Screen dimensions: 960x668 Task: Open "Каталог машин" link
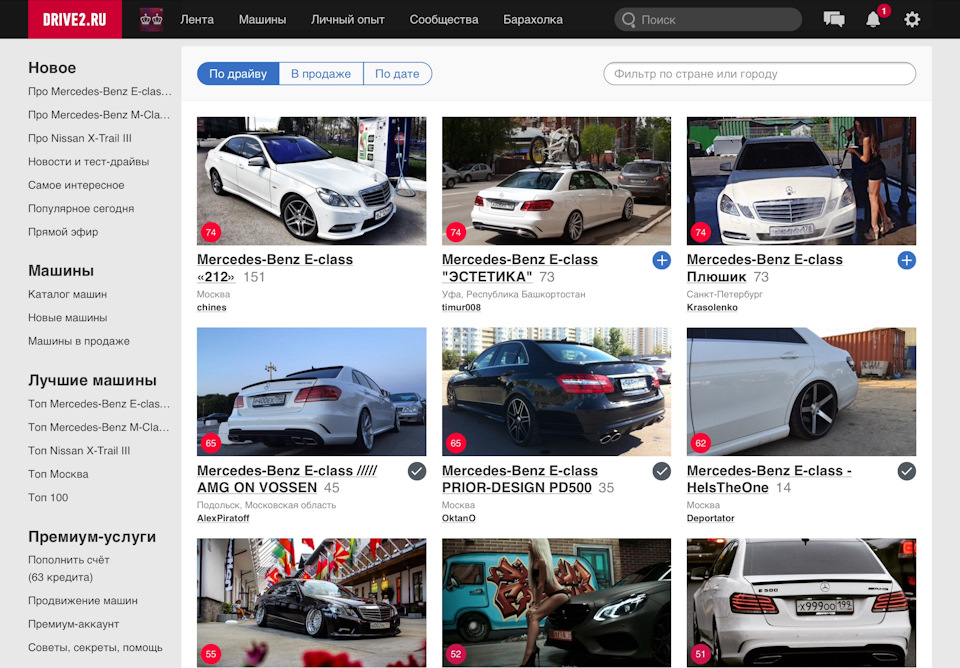(x=67, y=294)
